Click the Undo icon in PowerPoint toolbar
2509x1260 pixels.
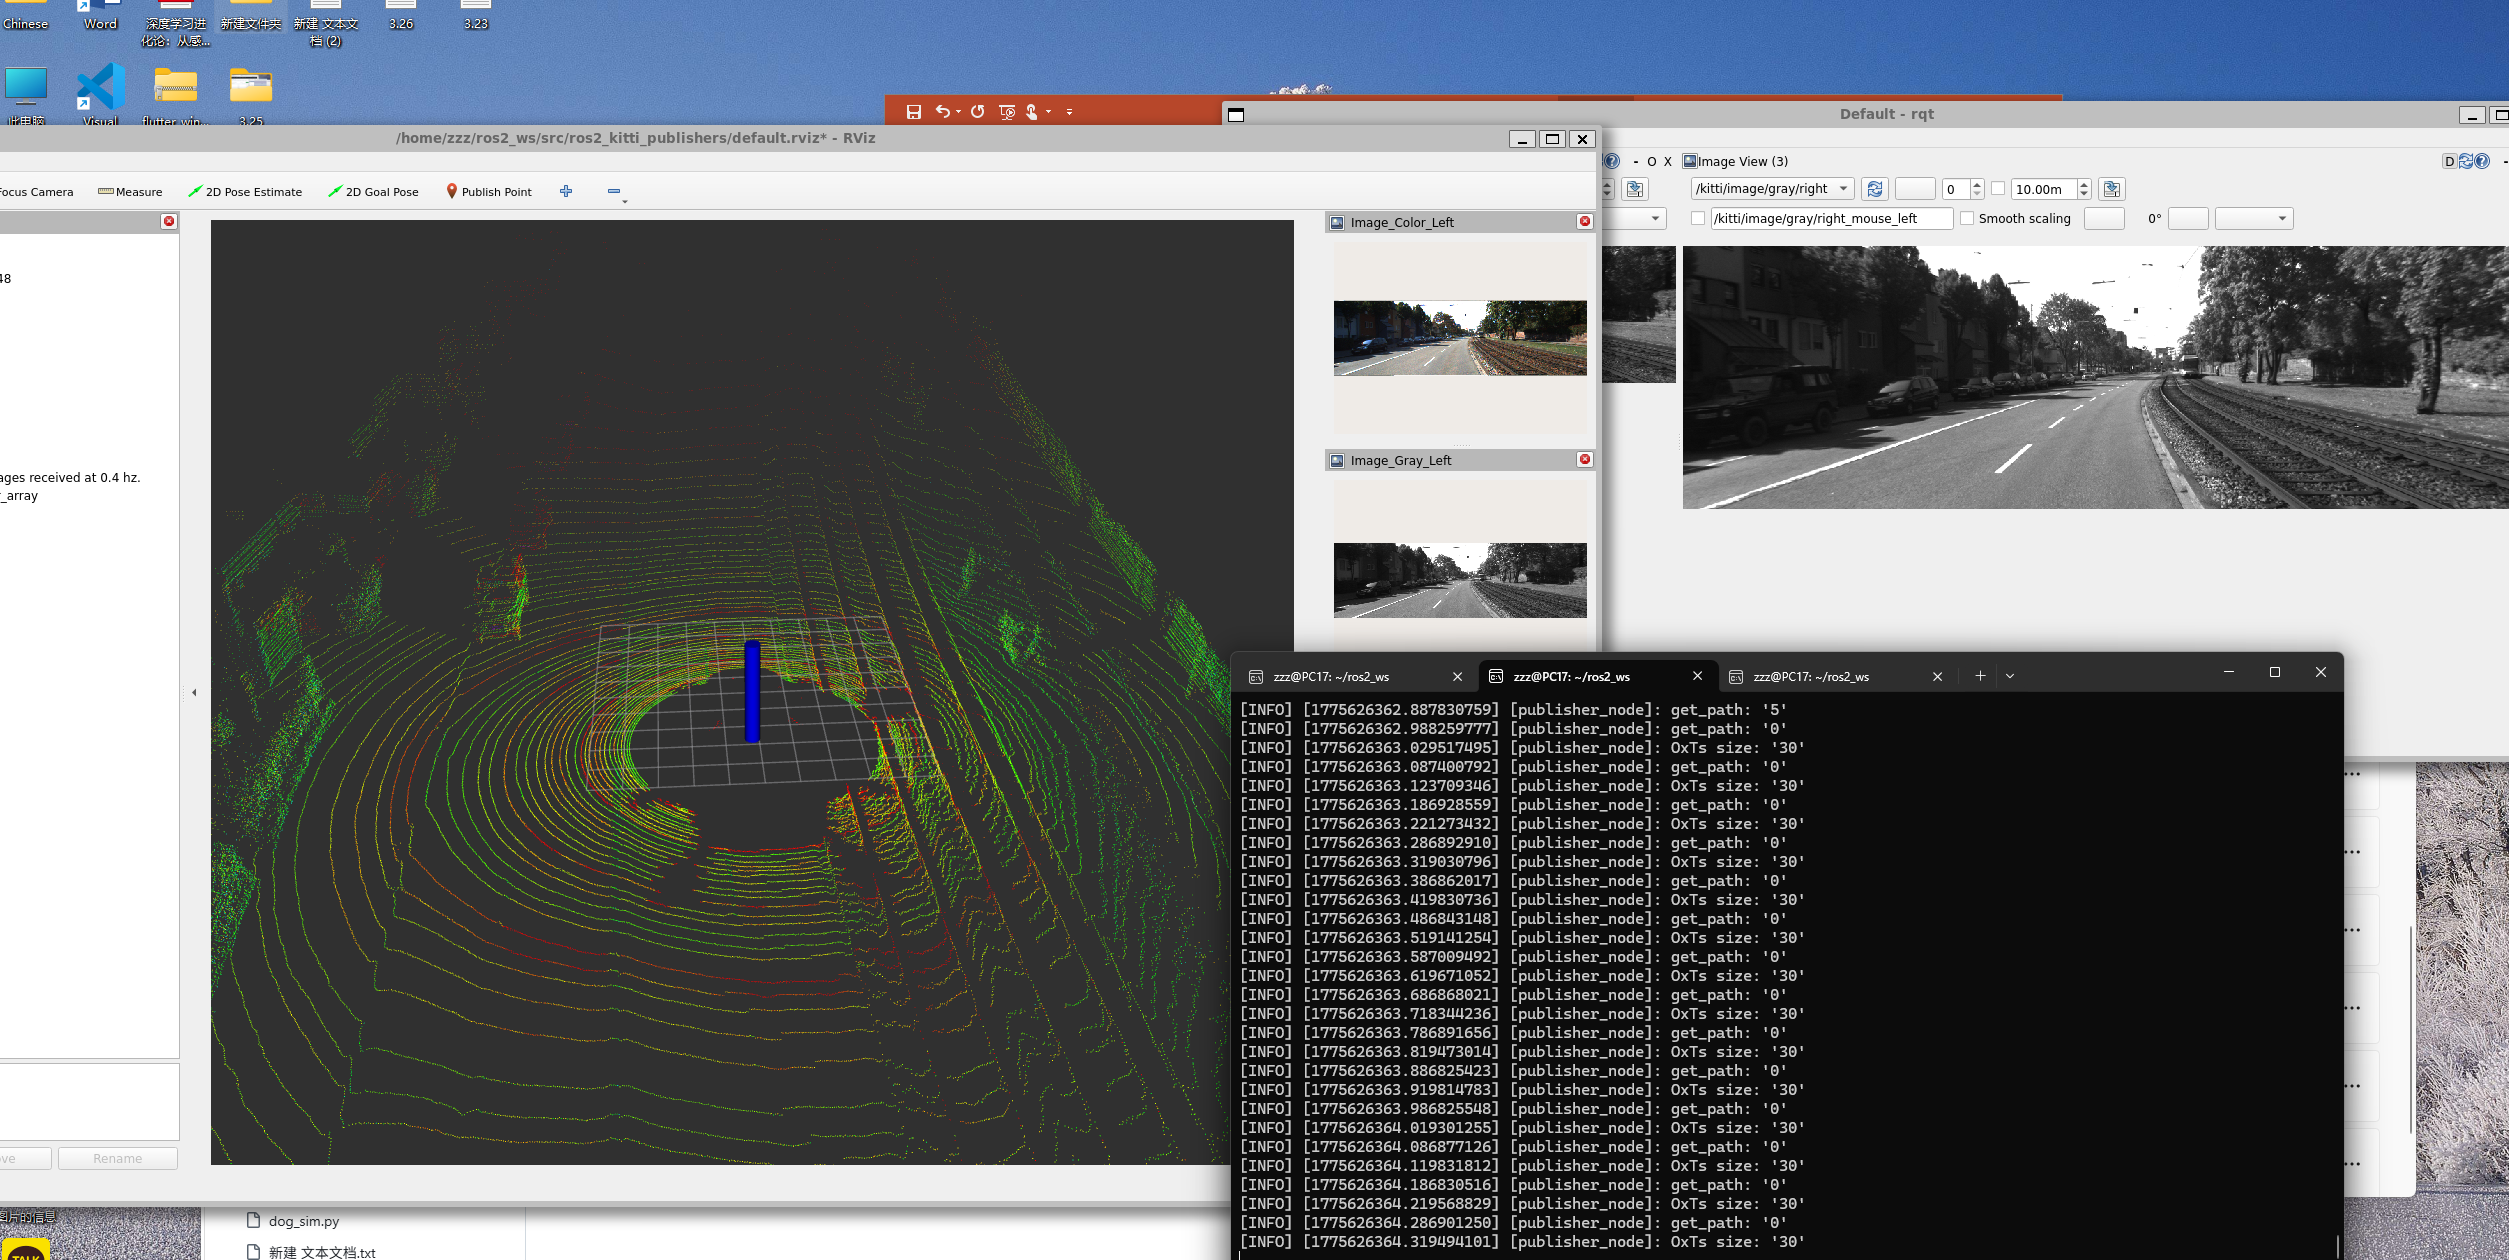[942, 111]
